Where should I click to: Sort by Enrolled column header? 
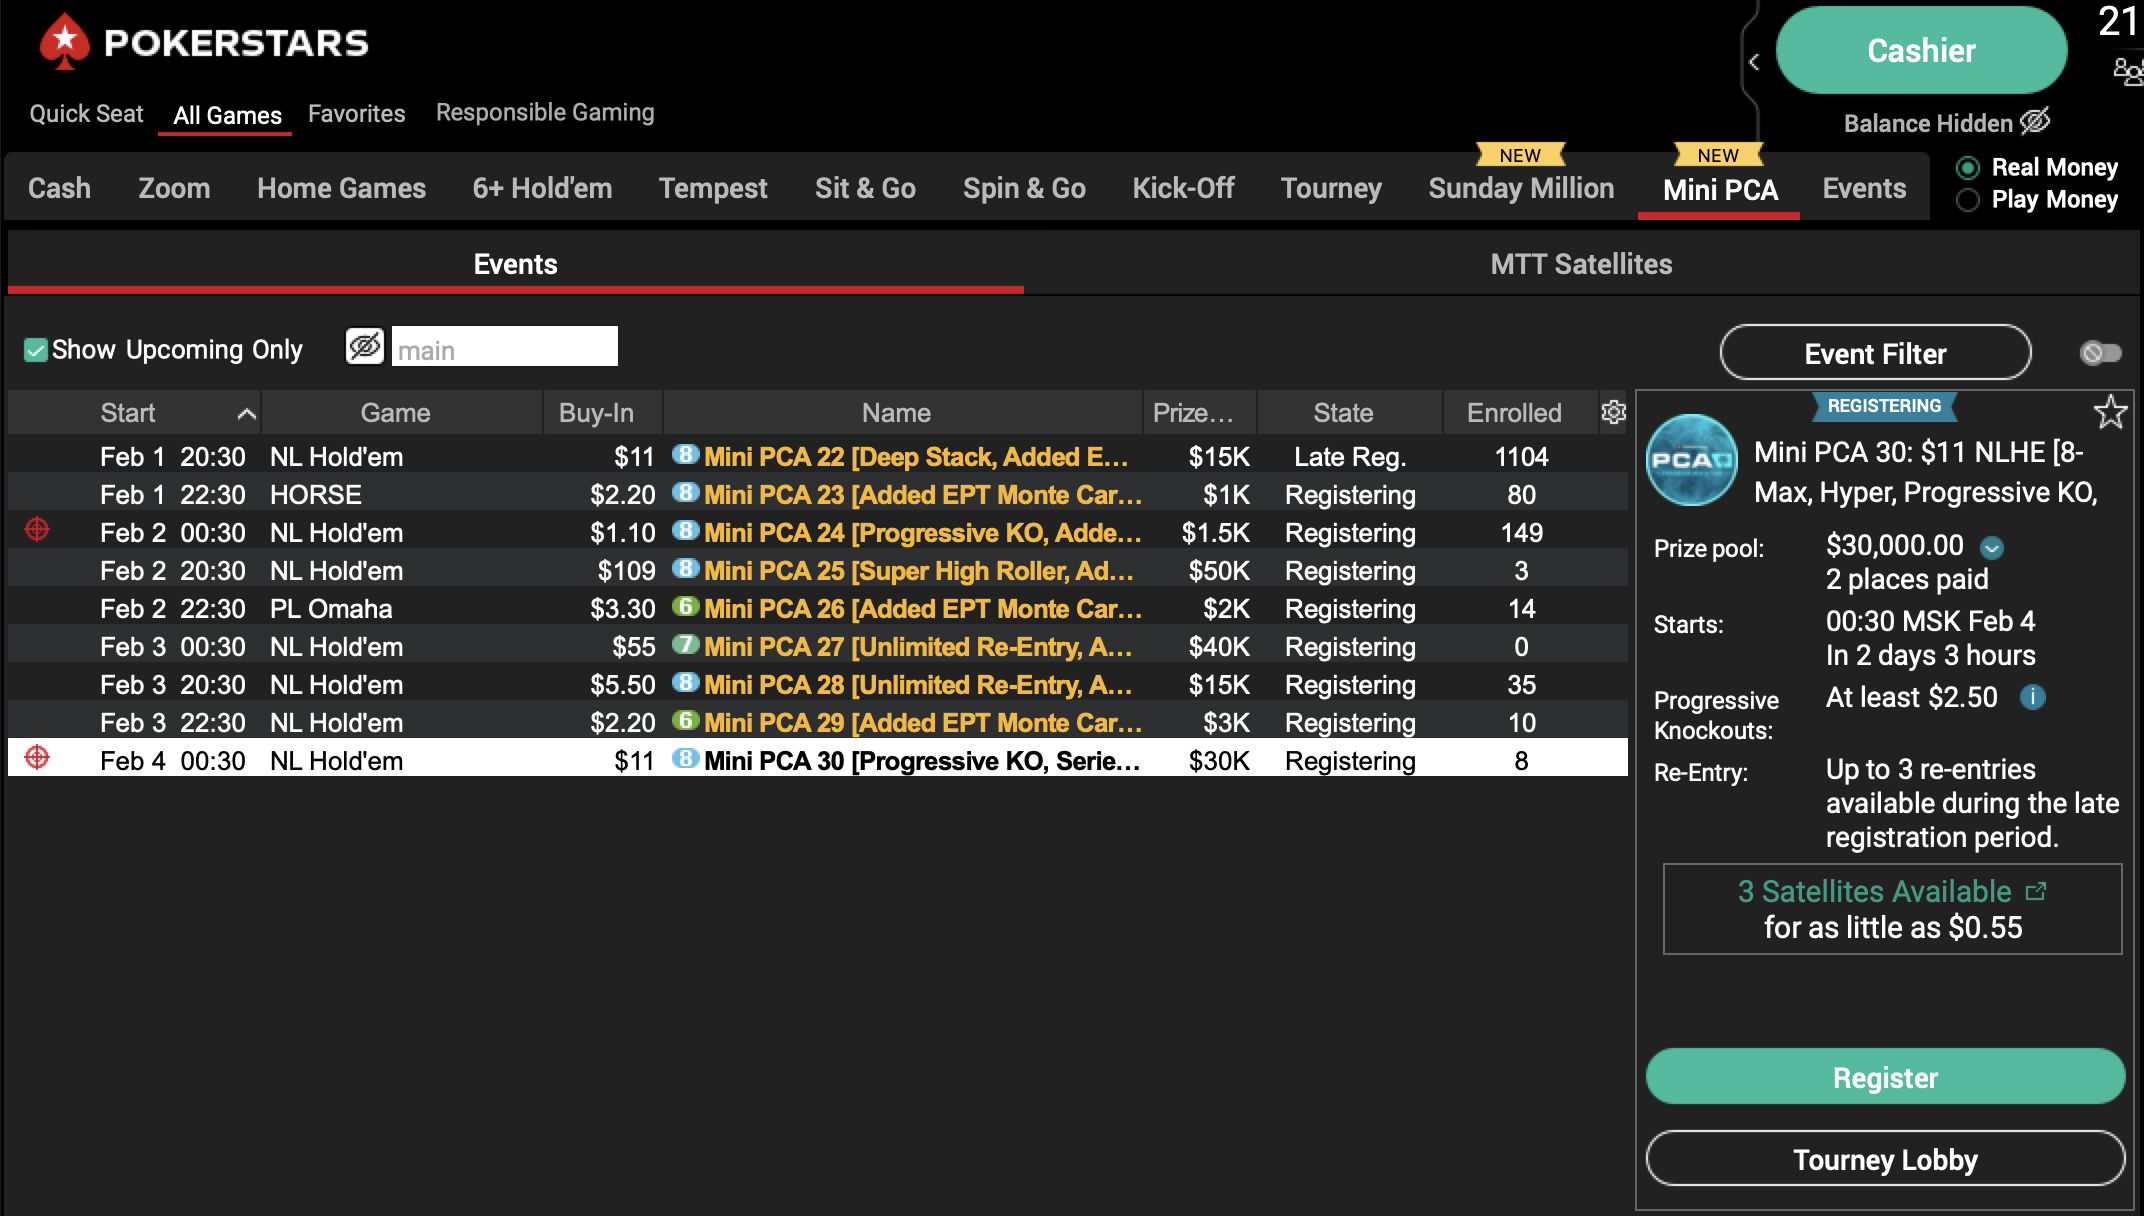[x=1513, y=413]
